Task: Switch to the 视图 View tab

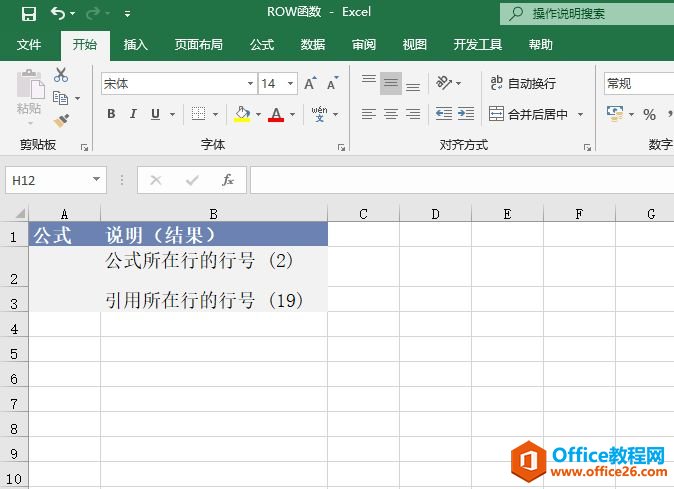Action: [414, 45]
